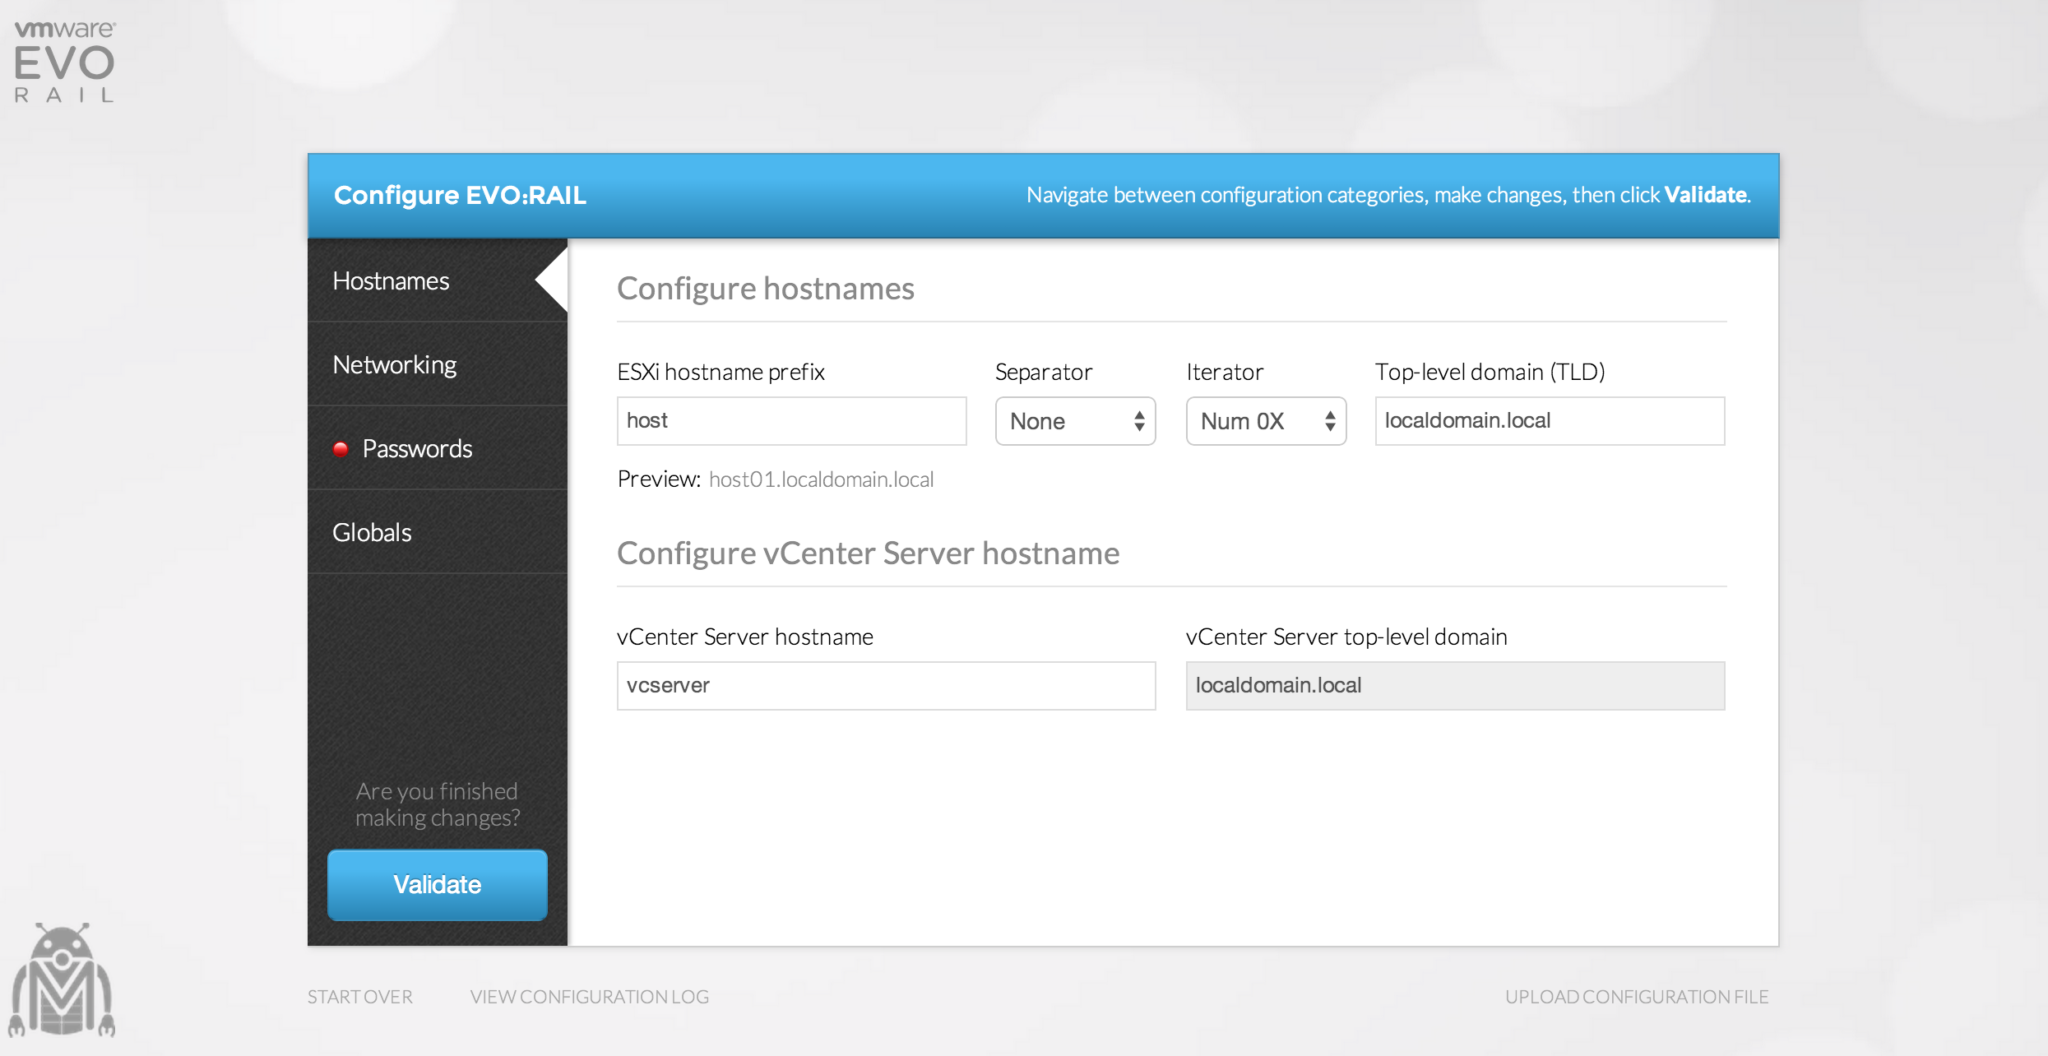Click the 'Navigate between configuration categories' instruction text
2048x1056 pixels.
coord(1388,195)
